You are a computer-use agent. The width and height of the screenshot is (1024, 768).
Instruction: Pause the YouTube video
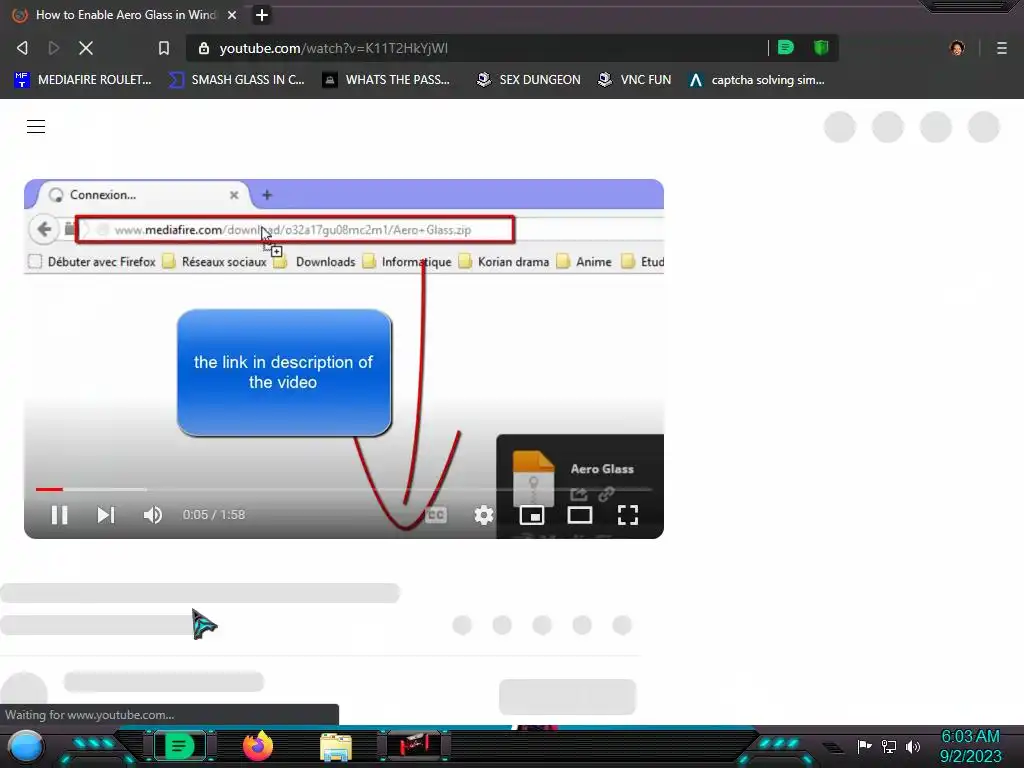pyautogui.click(x=59, y=515)
